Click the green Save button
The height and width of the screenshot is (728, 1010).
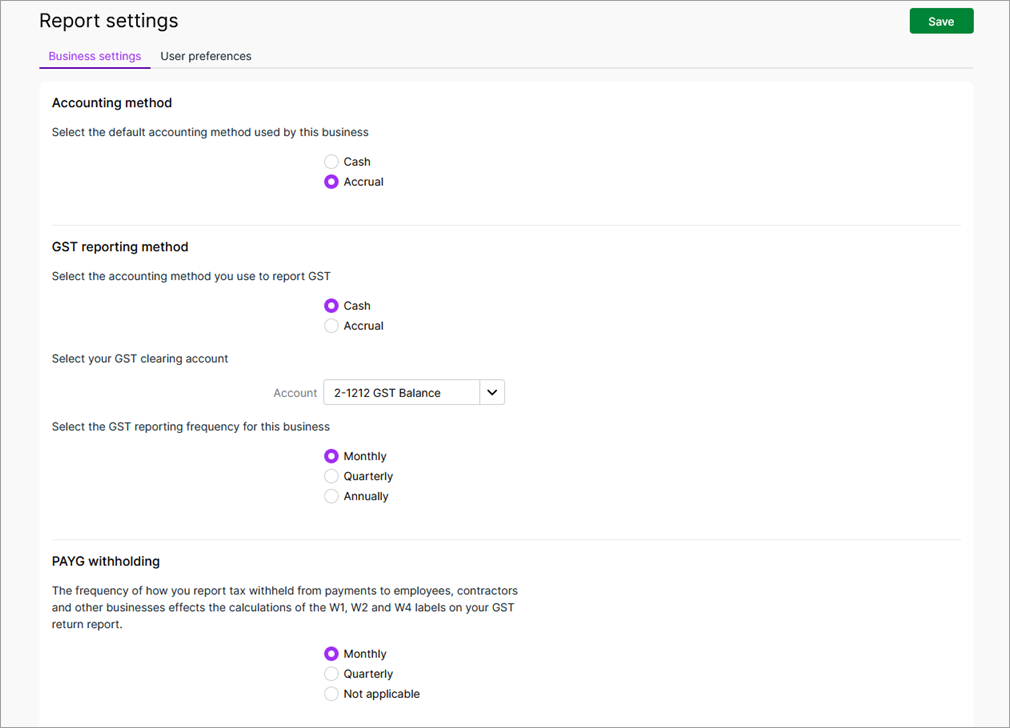point(940,21)
